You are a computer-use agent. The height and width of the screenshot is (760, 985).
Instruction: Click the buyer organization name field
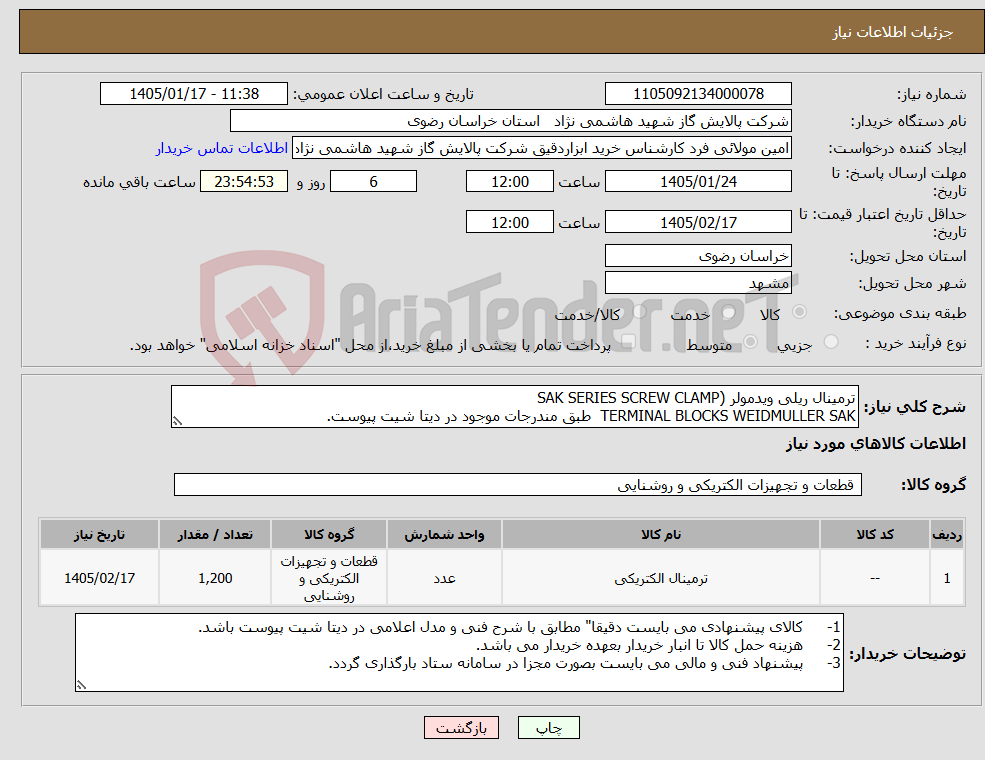[x=511, y=121]
